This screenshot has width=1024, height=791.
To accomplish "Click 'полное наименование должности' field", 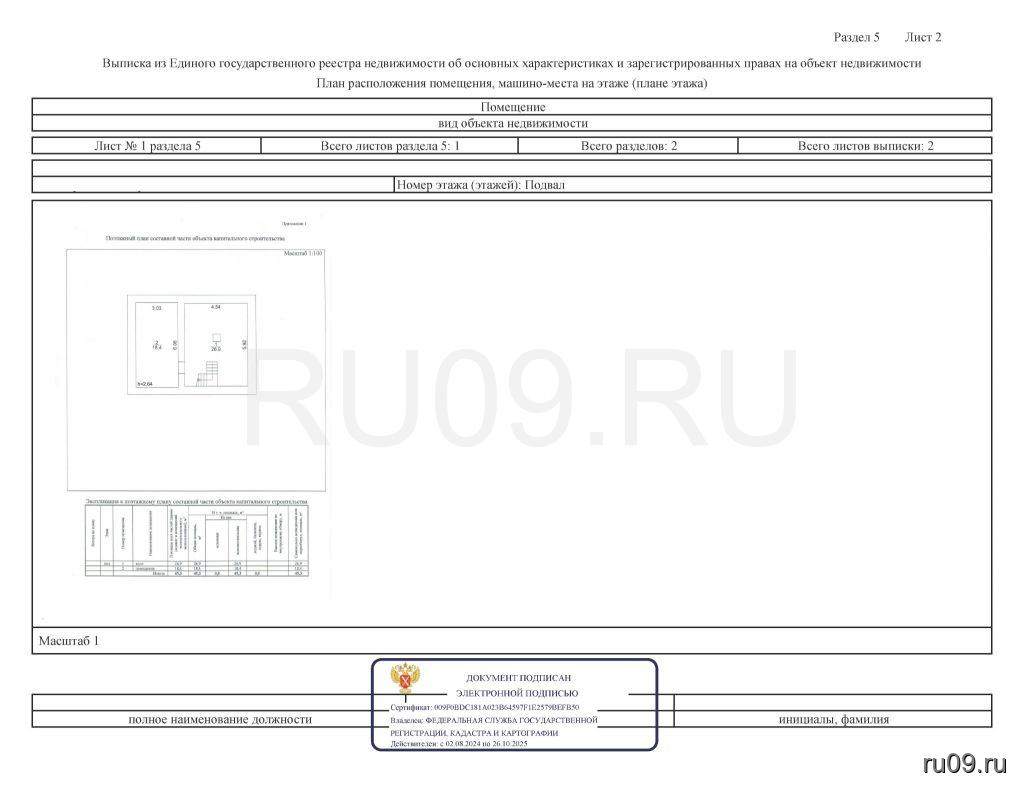I will click(x=220, y=719).
